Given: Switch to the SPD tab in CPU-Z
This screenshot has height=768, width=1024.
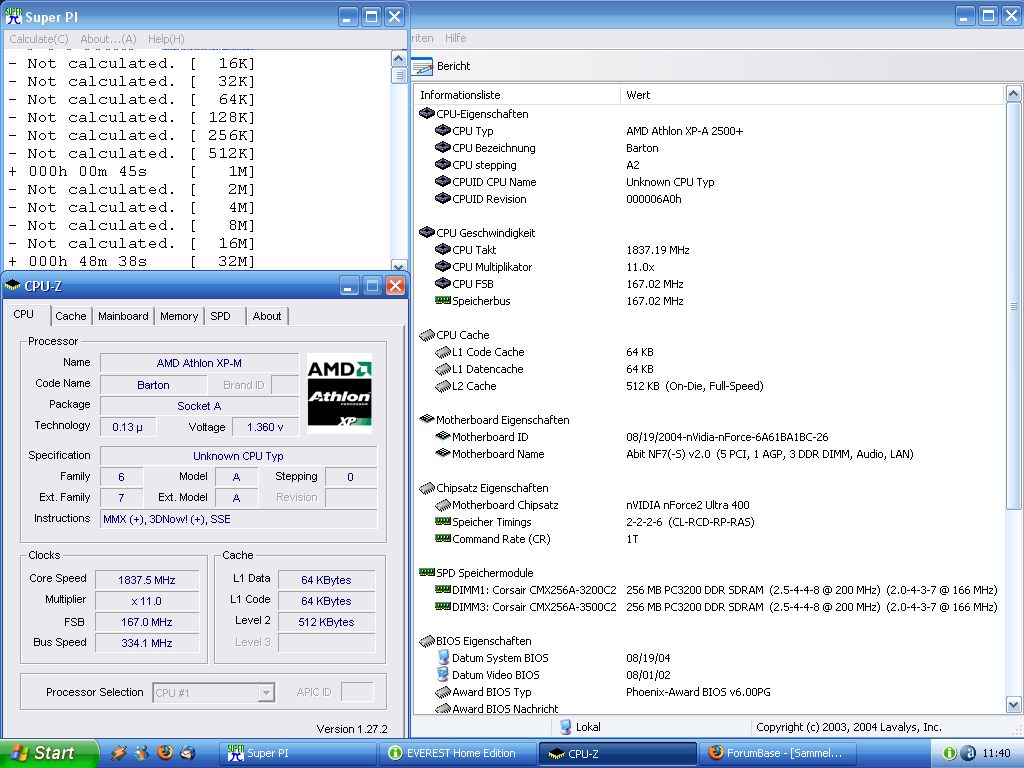Looking at the screenshot, I should 221,316.
